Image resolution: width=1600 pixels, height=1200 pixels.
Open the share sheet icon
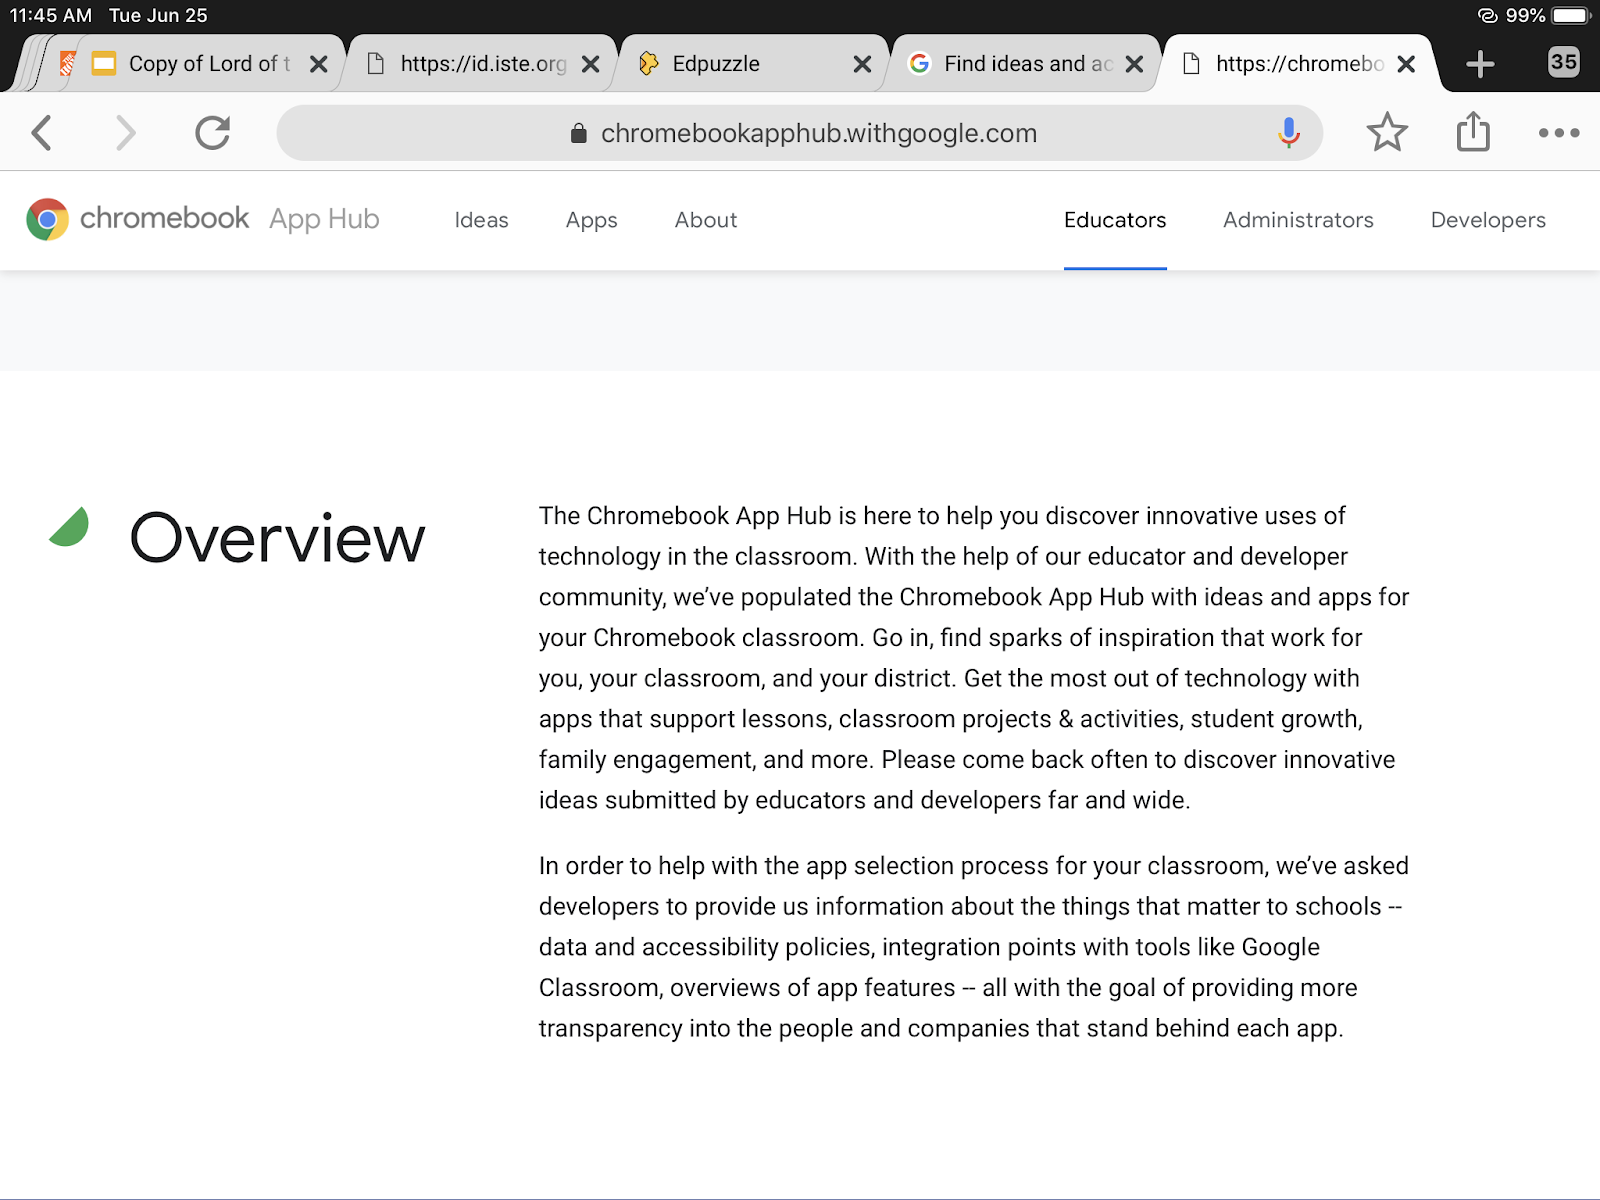tap(1473, 131)
